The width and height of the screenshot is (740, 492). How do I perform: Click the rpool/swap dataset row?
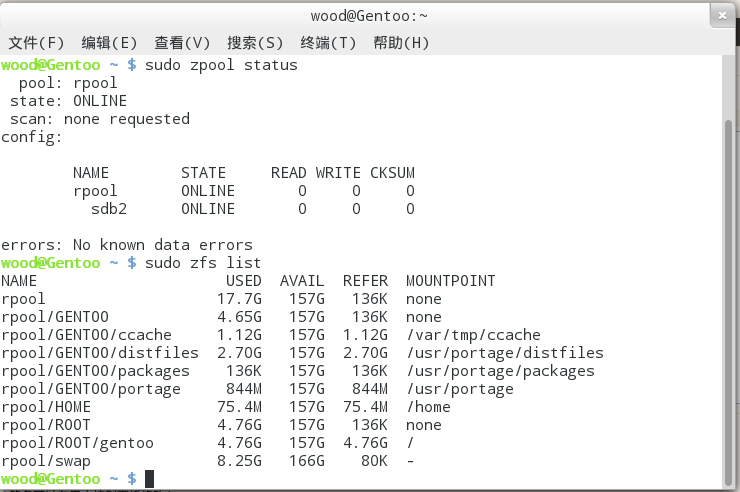(208, 461)
